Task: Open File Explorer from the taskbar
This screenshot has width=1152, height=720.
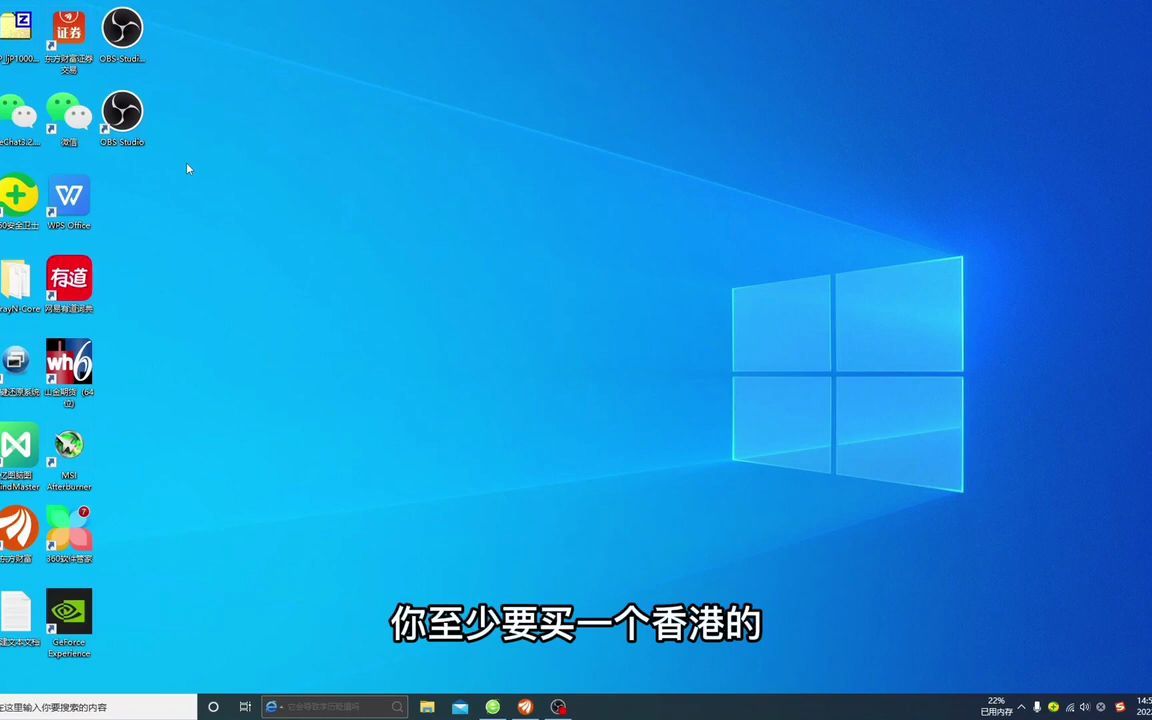Action: pyautogui.click(x=428, y=707)
